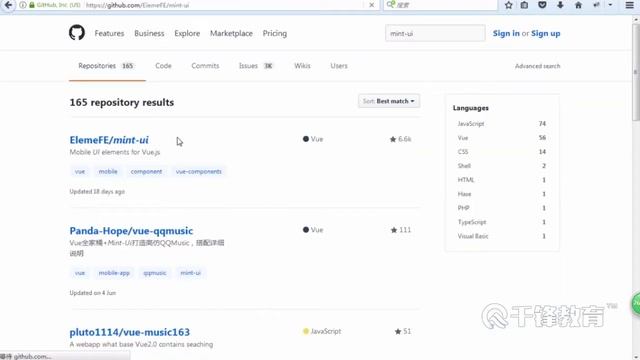Screen dimensions: 640x360
Task: Bookmark this page with the star icon
Action: click(508, 5)
